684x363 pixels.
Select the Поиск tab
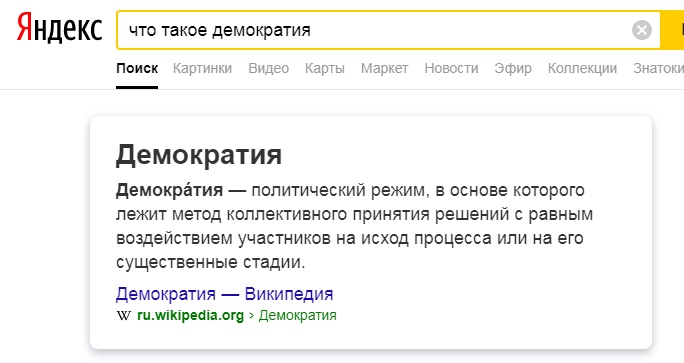tap(137, 68)
